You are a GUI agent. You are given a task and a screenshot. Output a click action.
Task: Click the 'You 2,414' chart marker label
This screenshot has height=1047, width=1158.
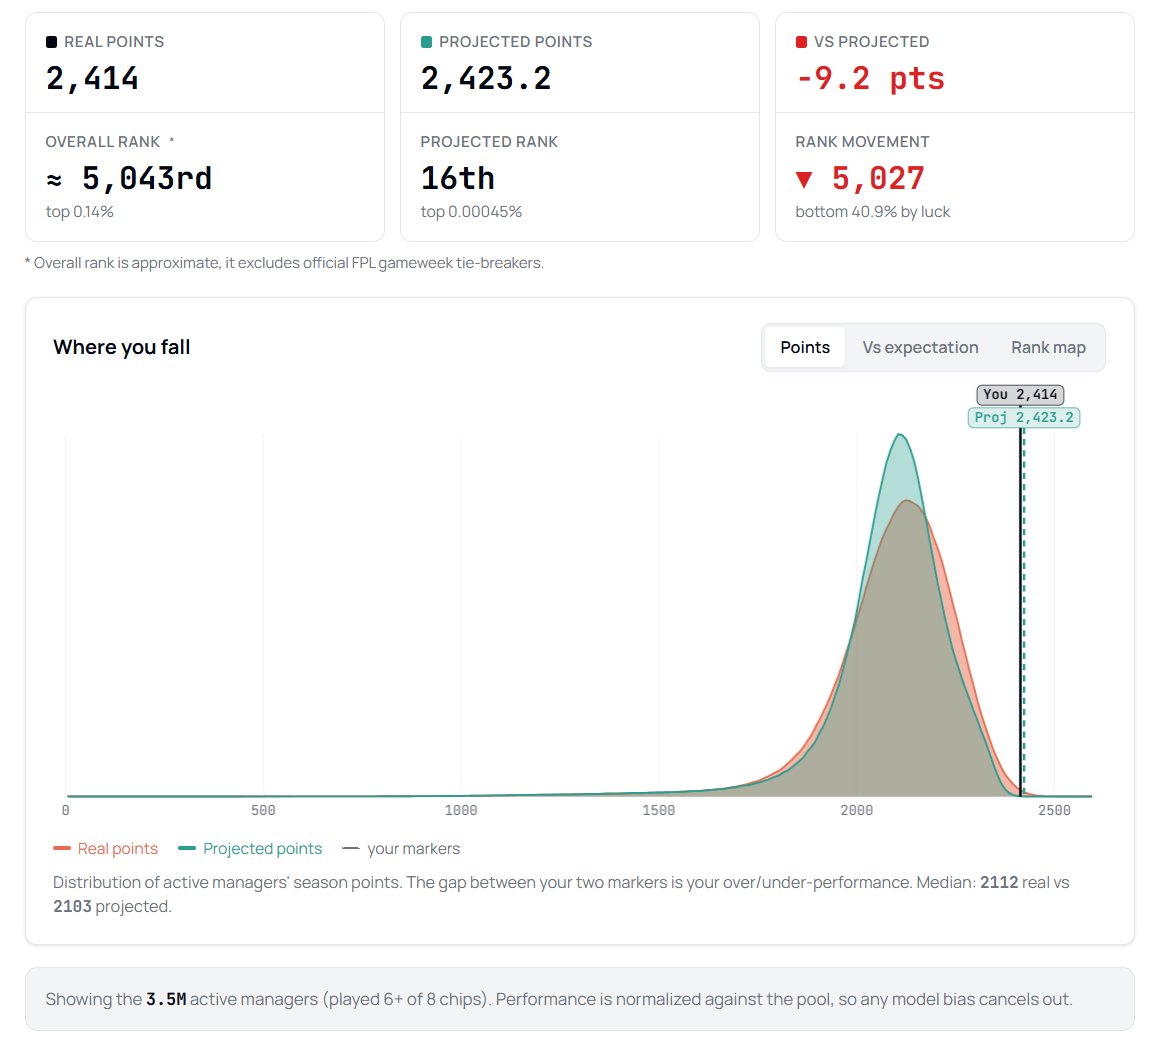click(x=1020, y=394)
